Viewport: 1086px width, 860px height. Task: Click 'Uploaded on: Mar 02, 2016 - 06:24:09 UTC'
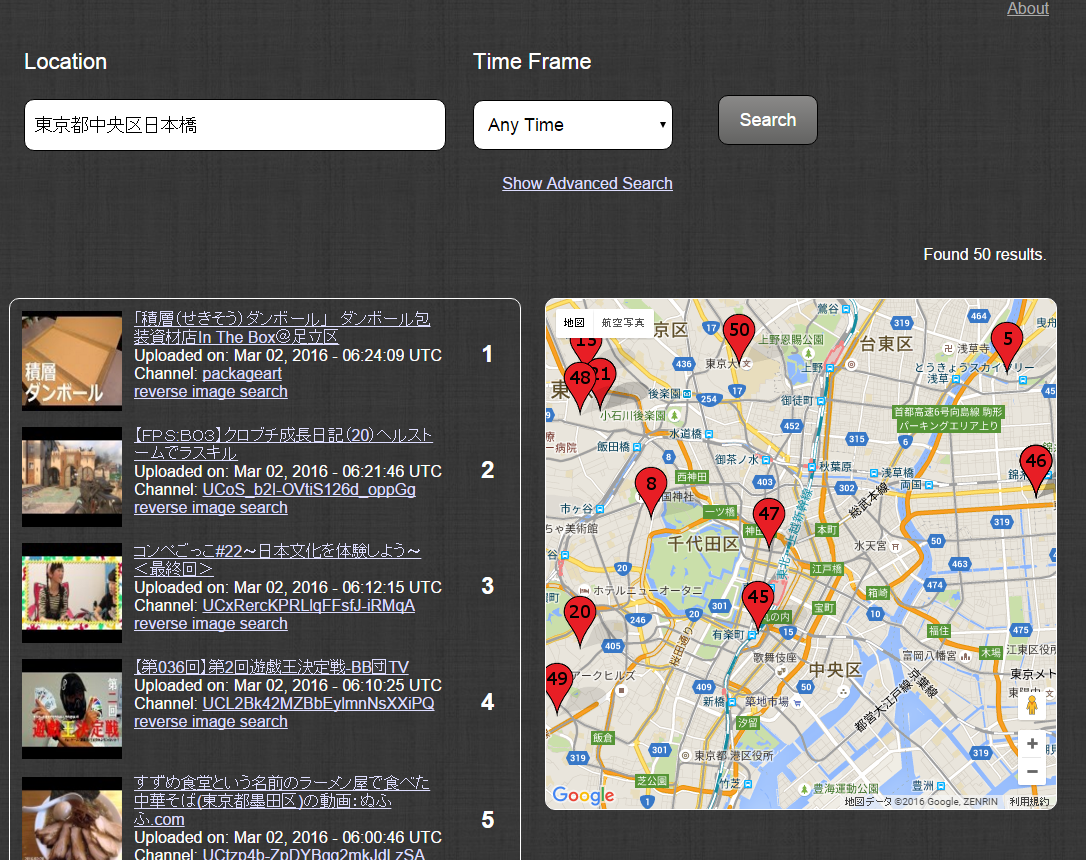(288, 356)
